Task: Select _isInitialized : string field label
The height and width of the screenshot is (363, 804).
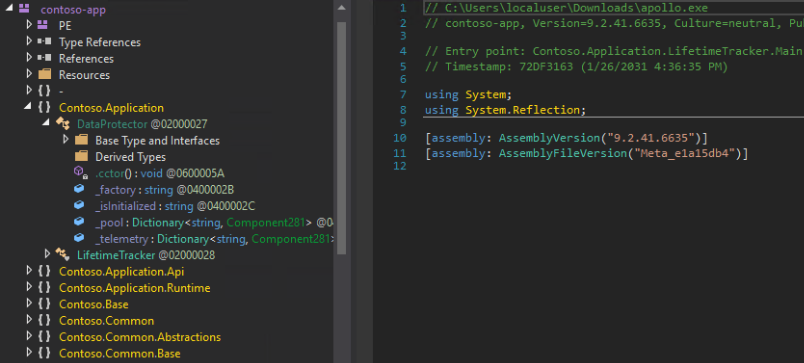Action: (175, 206)
